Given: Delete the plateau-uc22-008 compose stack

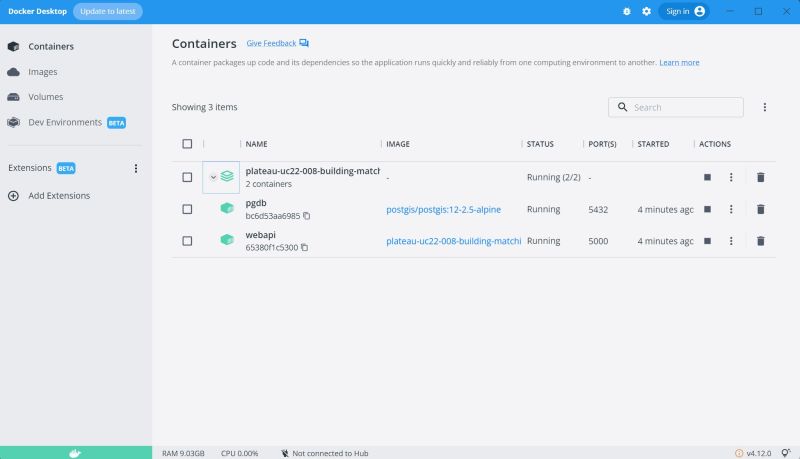Looking at the screenshot, I should (x=761, y=177).
